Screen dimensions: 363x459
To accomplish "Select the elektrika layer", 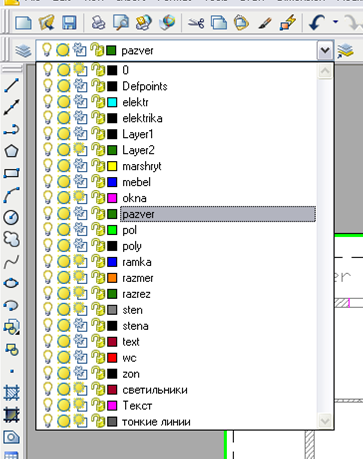I will coord(142,118).
